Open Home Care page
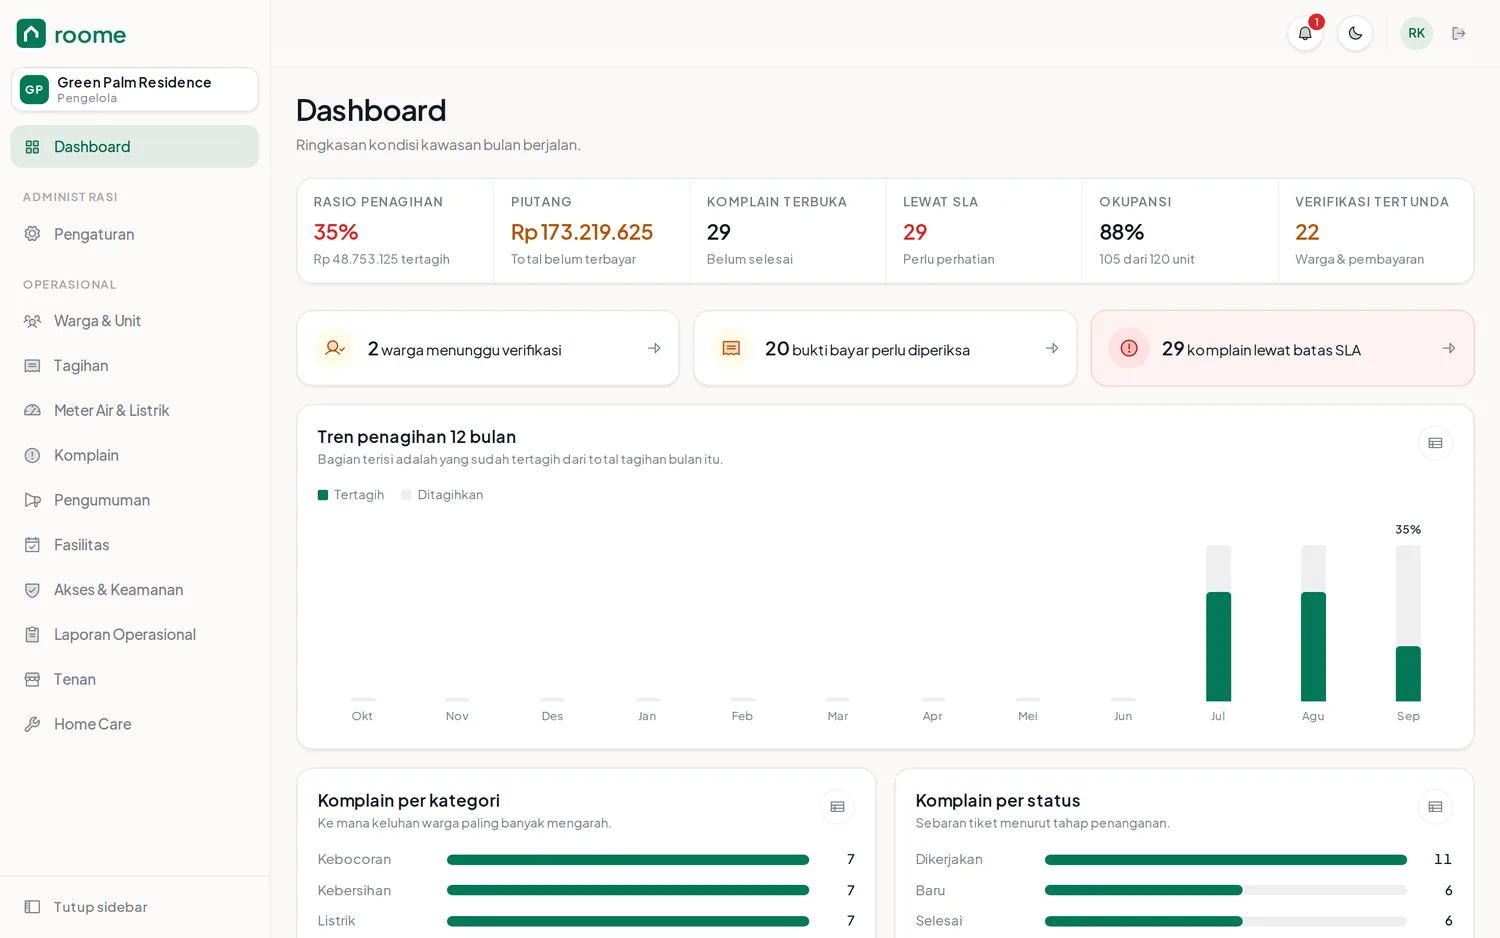This screenshot has width=1500, height=938. [135, 724]
